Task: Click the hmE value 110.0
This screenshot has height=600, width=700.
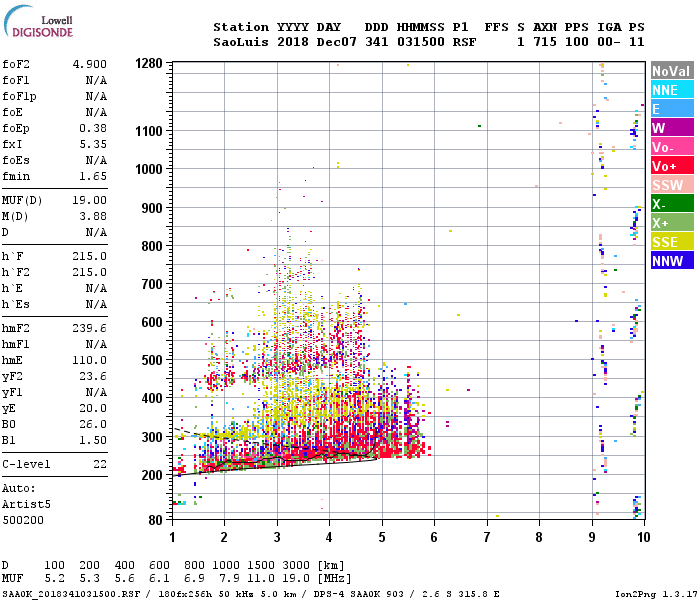Action: [x=90, y=360]
